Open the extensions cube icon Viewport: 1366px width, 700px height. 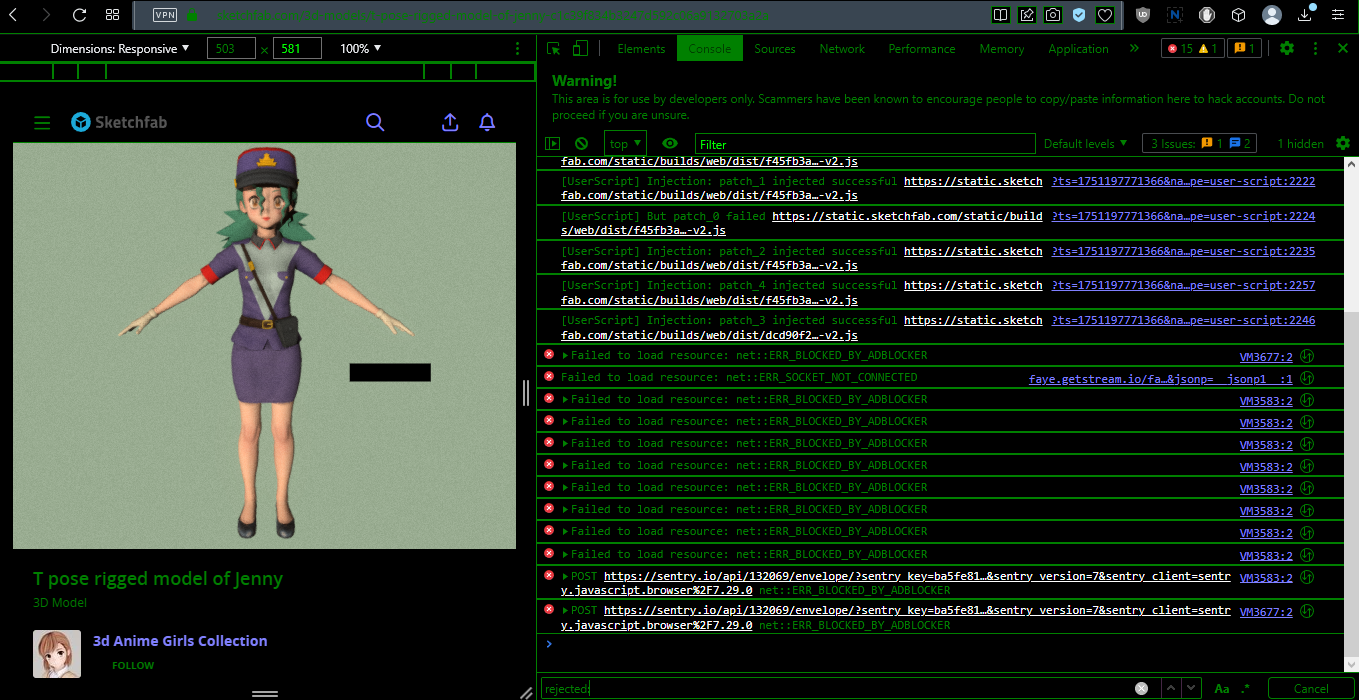tap(1238, 15)
